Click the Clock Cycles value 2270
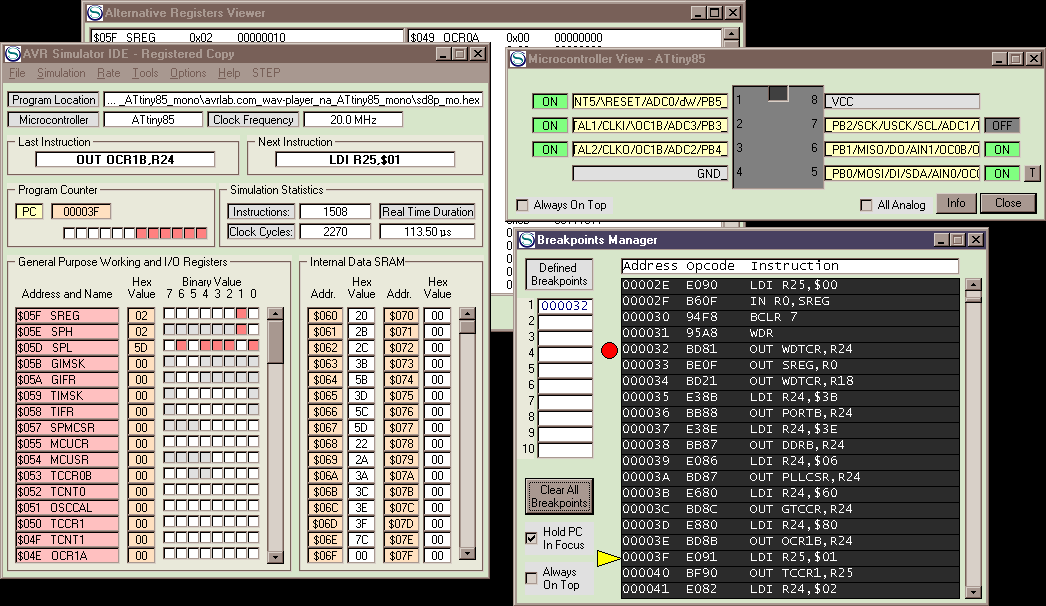This screenshot has height=606, width=1046. pyautogui.click(x=335, y=232)
